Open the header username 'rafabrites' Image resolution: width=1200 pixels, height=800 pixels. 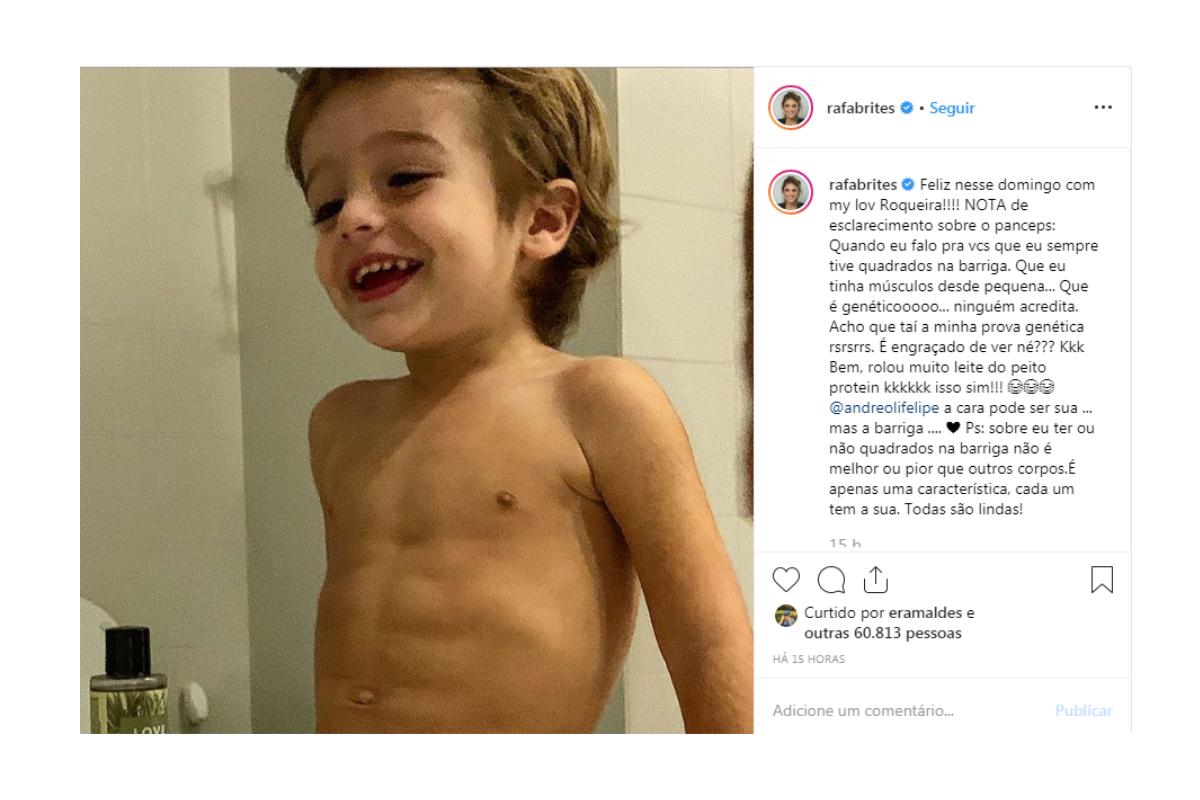click(863, 108)
